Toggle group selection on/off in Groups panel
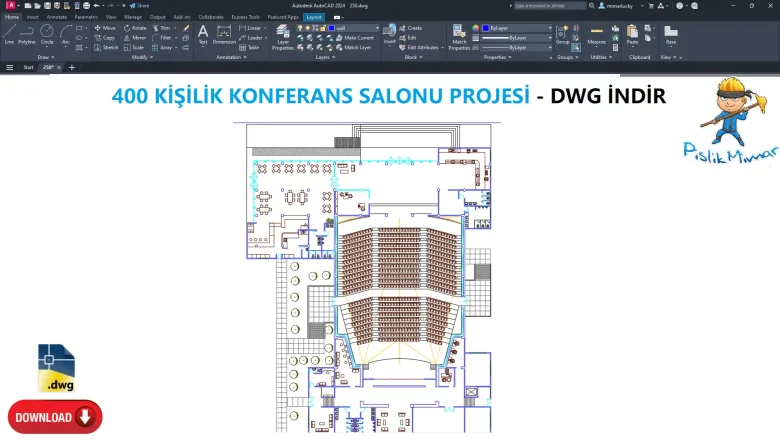This screenshot has width=780, height=439. point(576,48)
